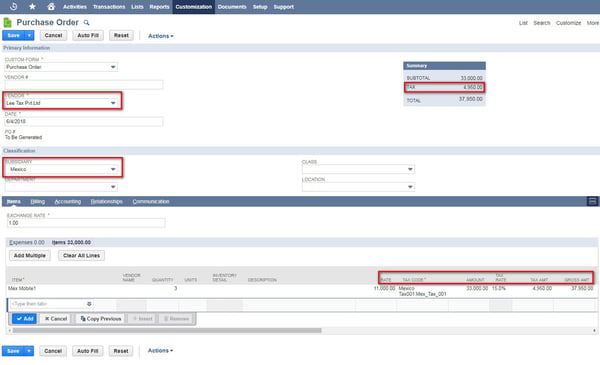
Task: Switch to the Billing subtab
Action: (x=38, y=202)
